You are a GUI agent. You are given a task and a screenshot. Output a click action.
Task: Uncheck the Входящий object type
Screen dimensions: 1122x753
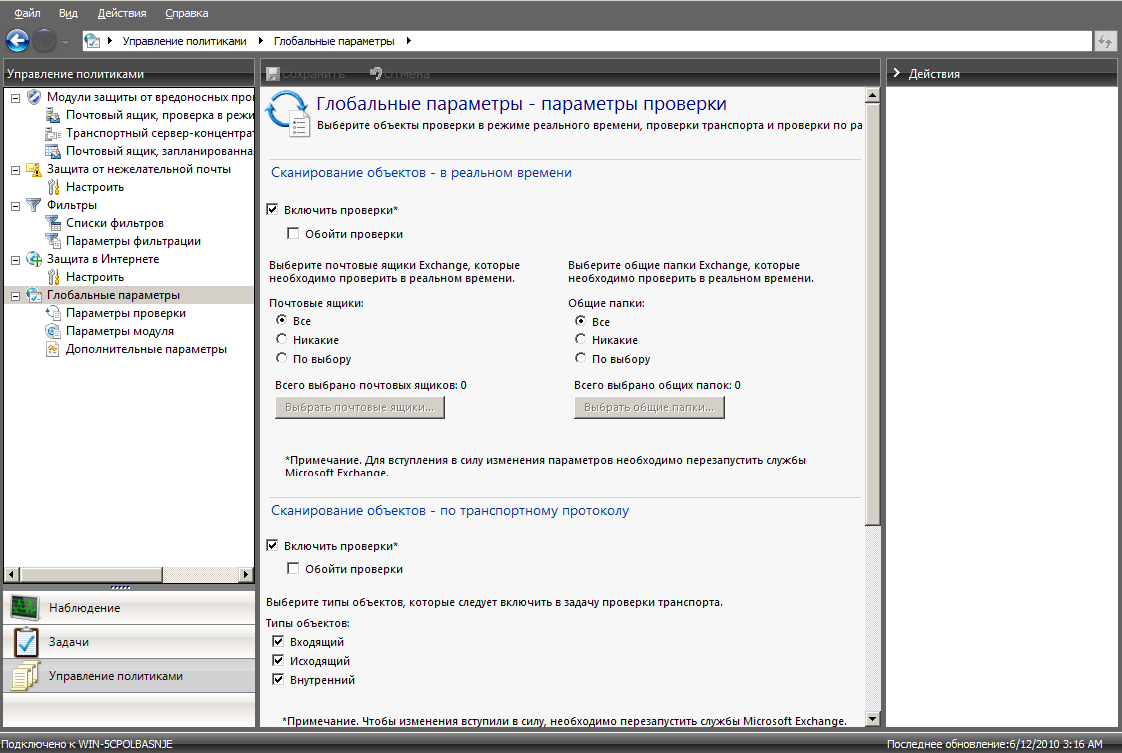pyautogui.click(x=278, y=641)
